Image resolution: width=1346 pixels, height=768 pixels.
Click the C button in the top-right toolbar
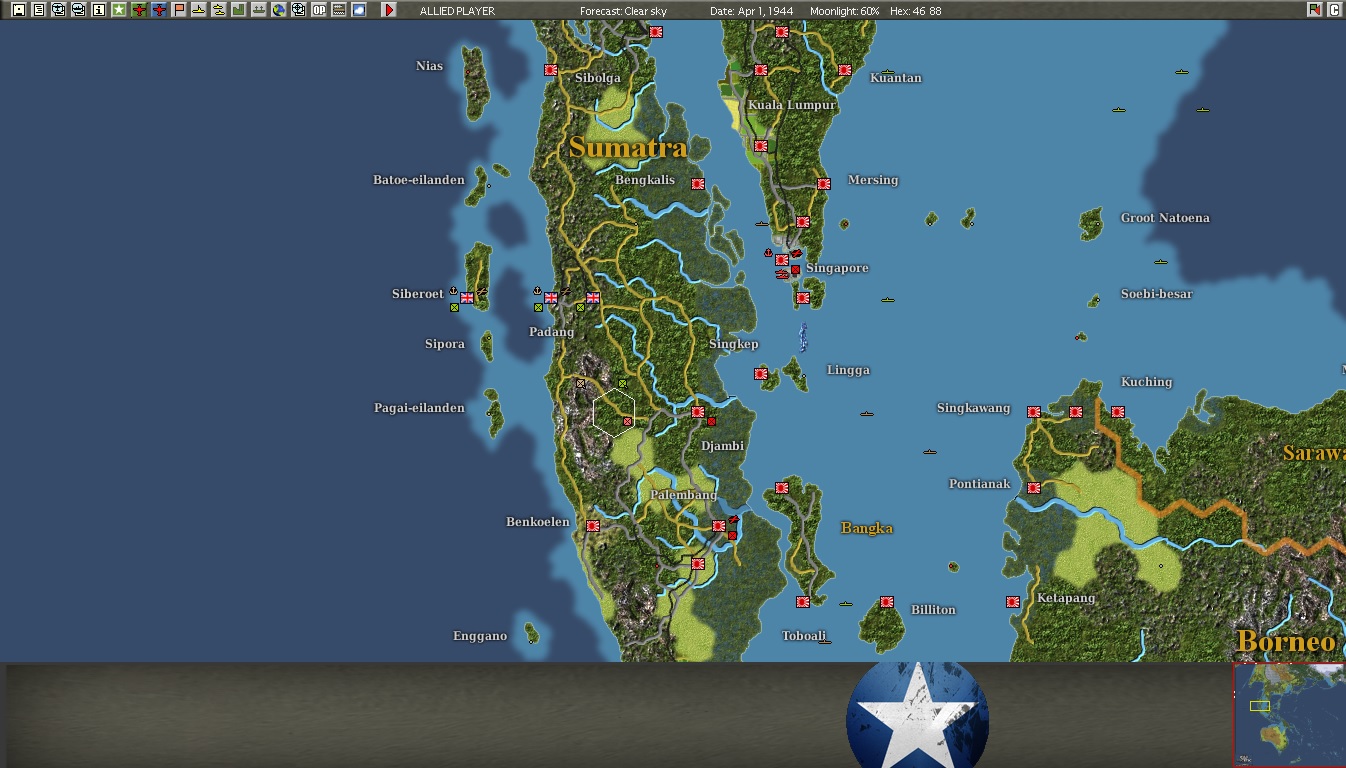pos(1334,10)
